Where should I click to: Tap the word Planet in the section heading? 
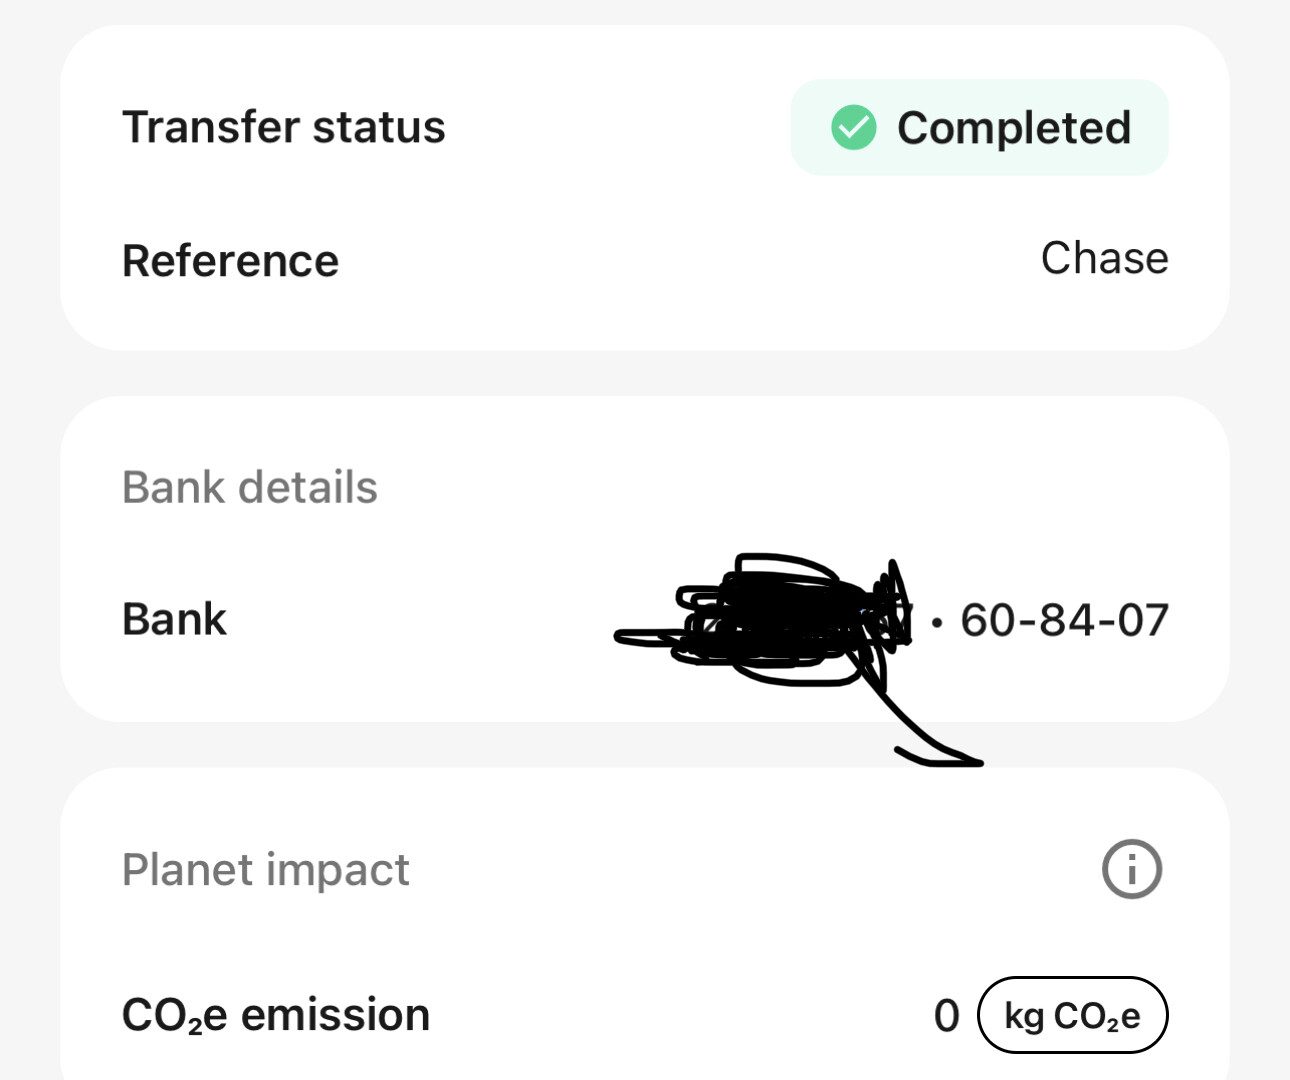pos(188,869)
